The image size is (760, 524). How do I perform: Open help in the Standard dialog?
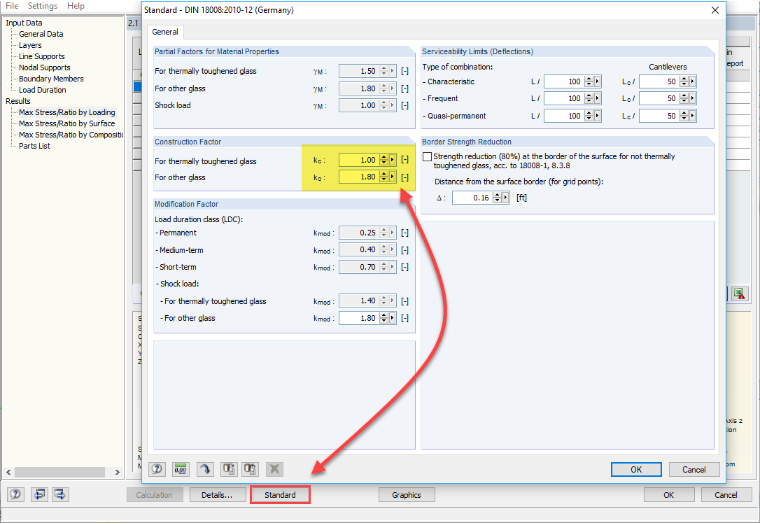click(x=157, y=469)
